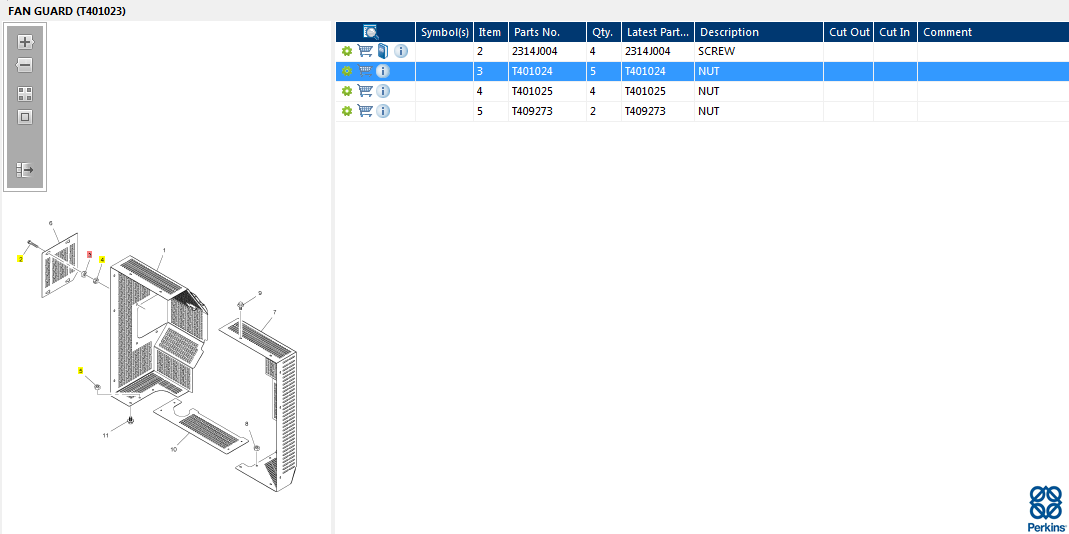Click the Perkins logo

(1045, 509)
